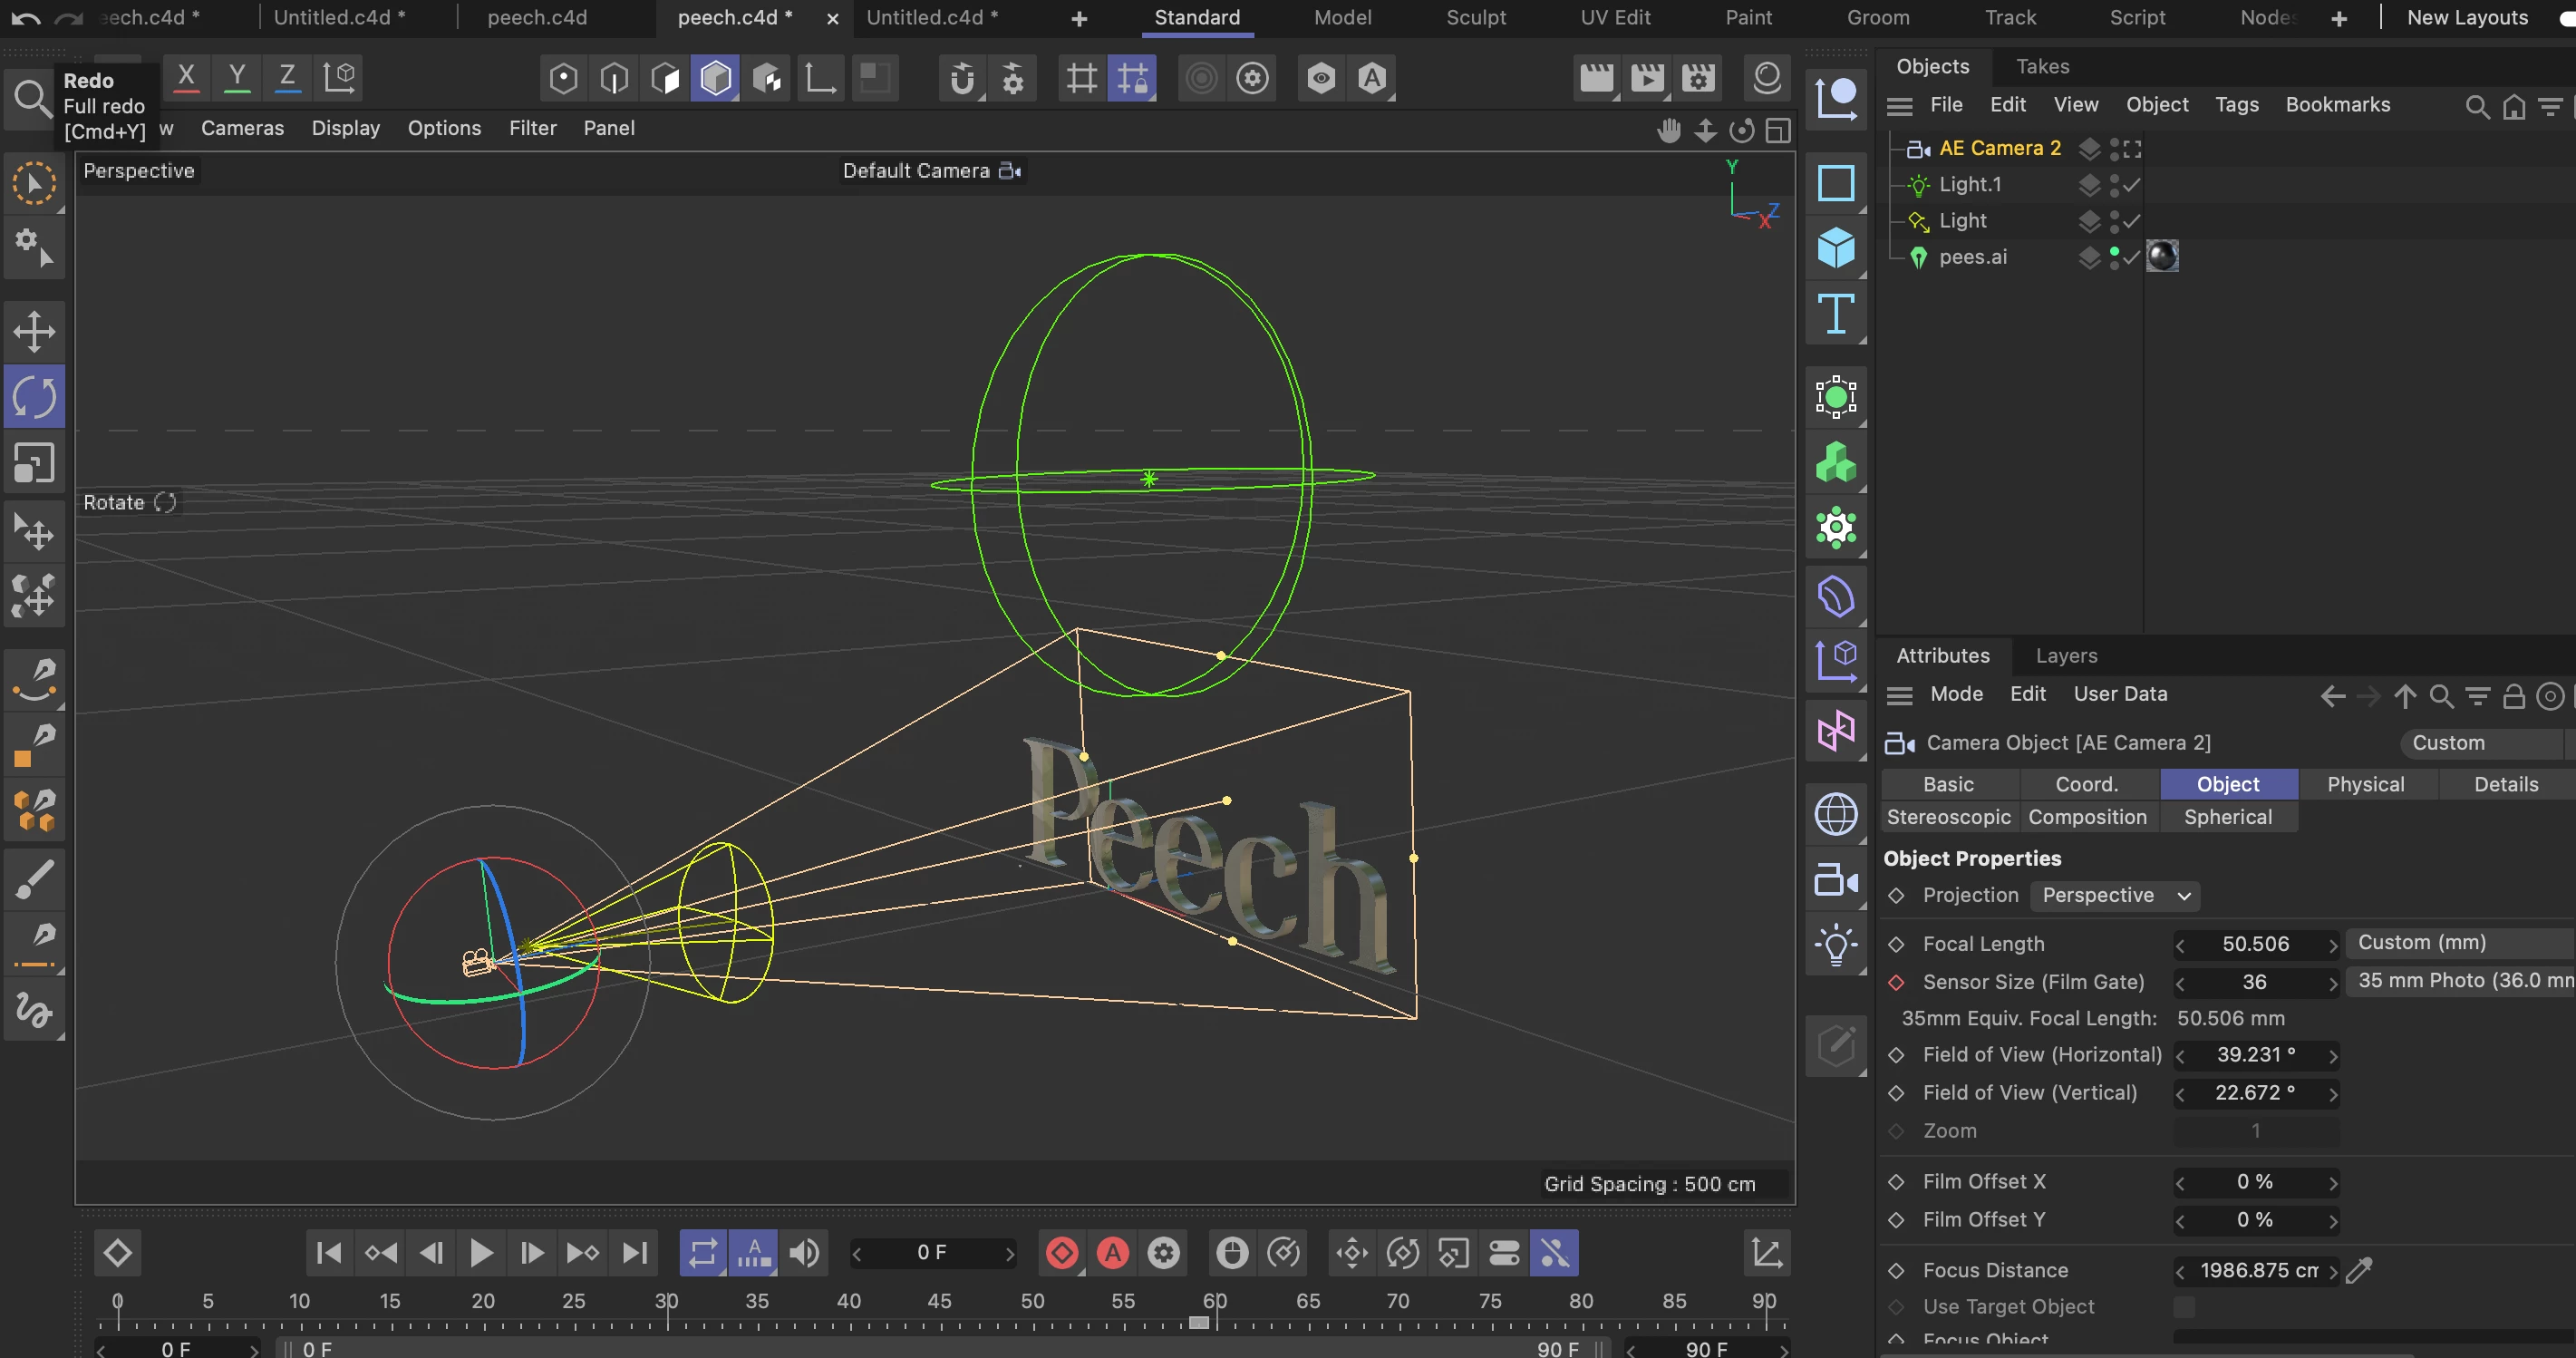
Task: Click the Record Active Objects keyframe button
Action: tap(1062, 1253)
